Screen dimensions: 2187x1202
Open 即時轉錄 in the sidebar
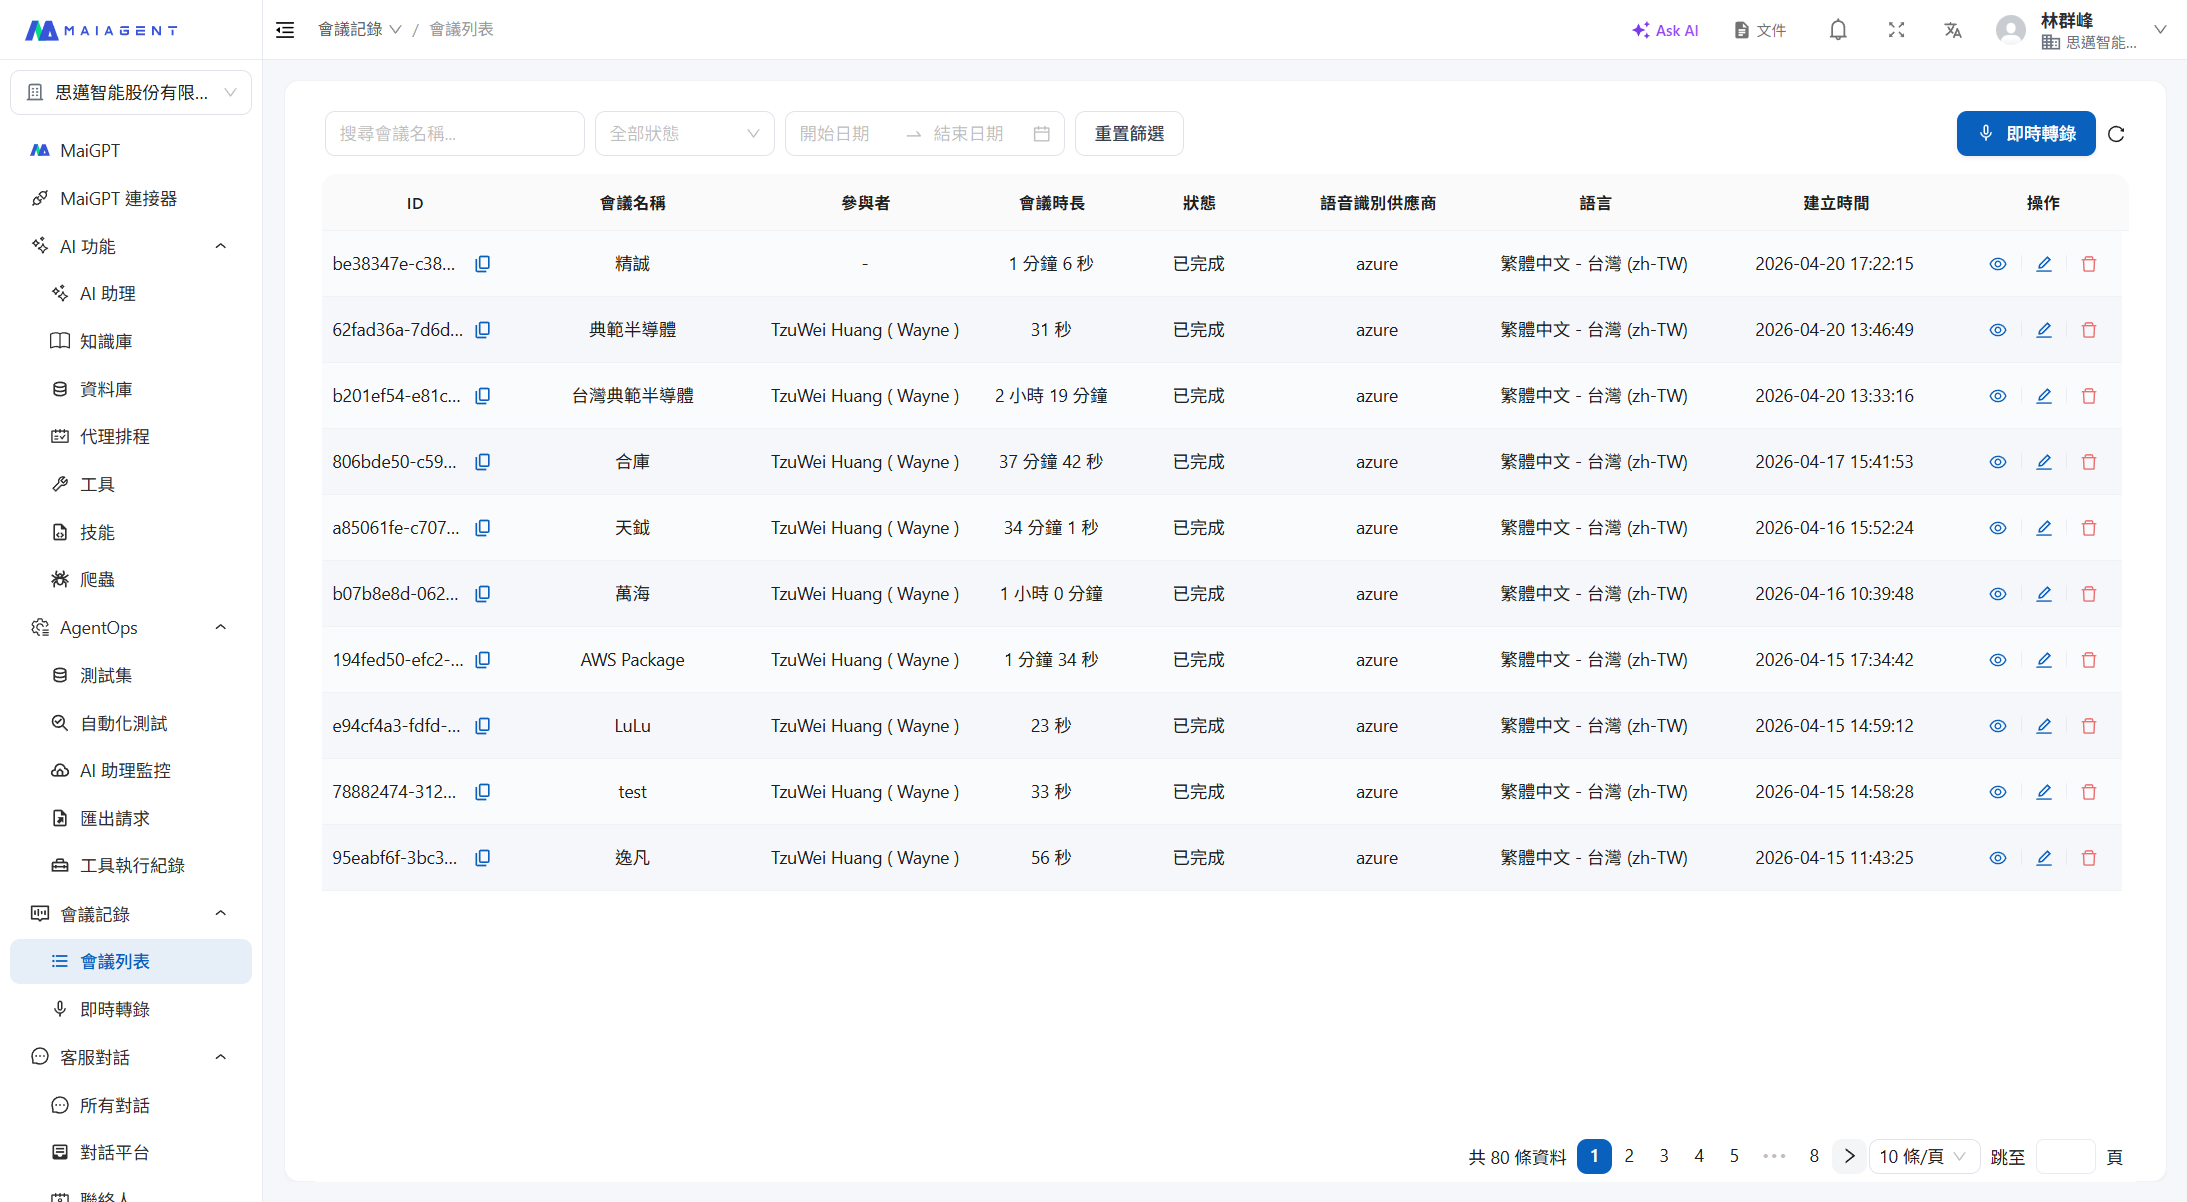115,1010
